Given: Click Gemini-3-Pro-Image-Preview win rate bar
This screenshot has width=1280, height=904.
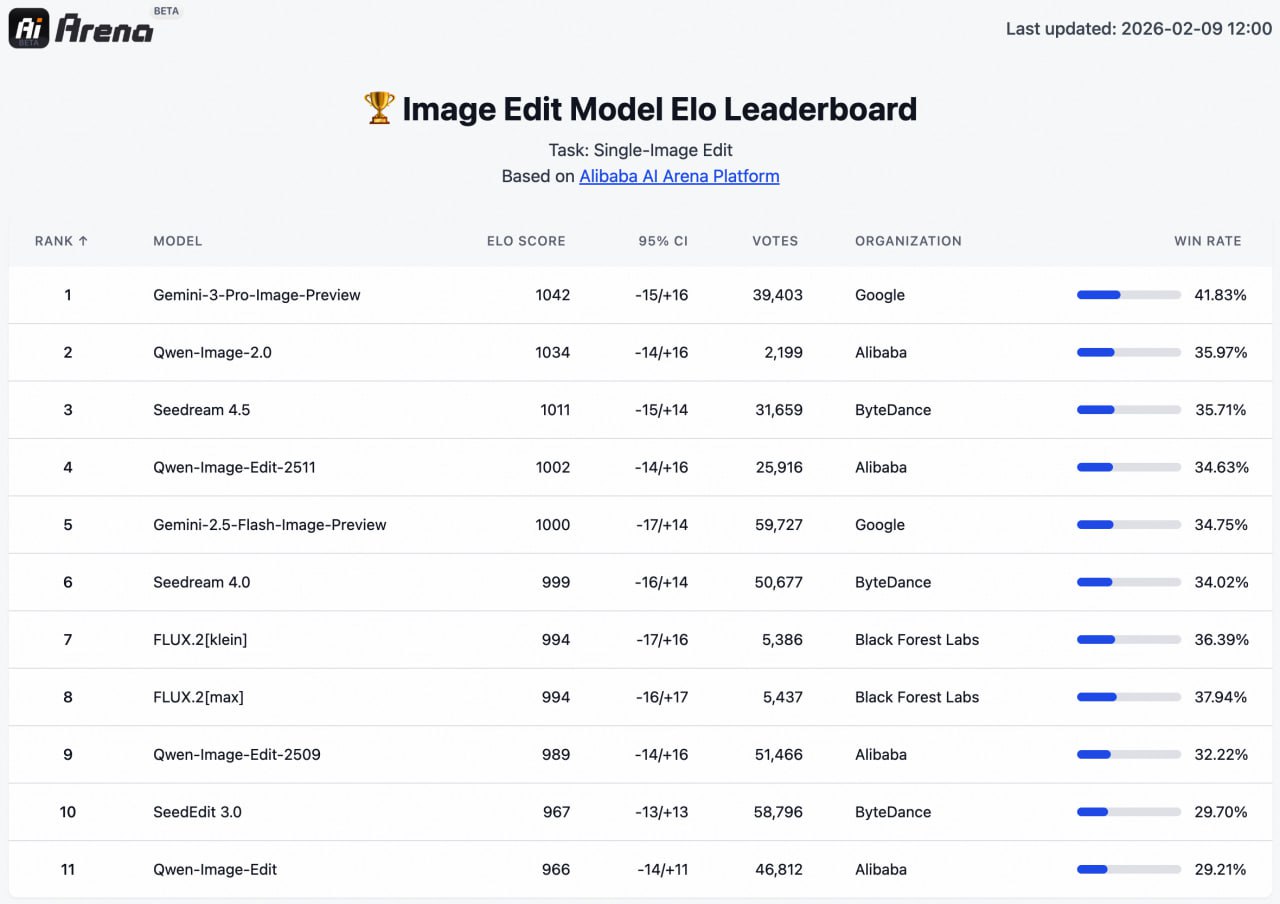Looking at the screenshot, I should [1128, 295].
